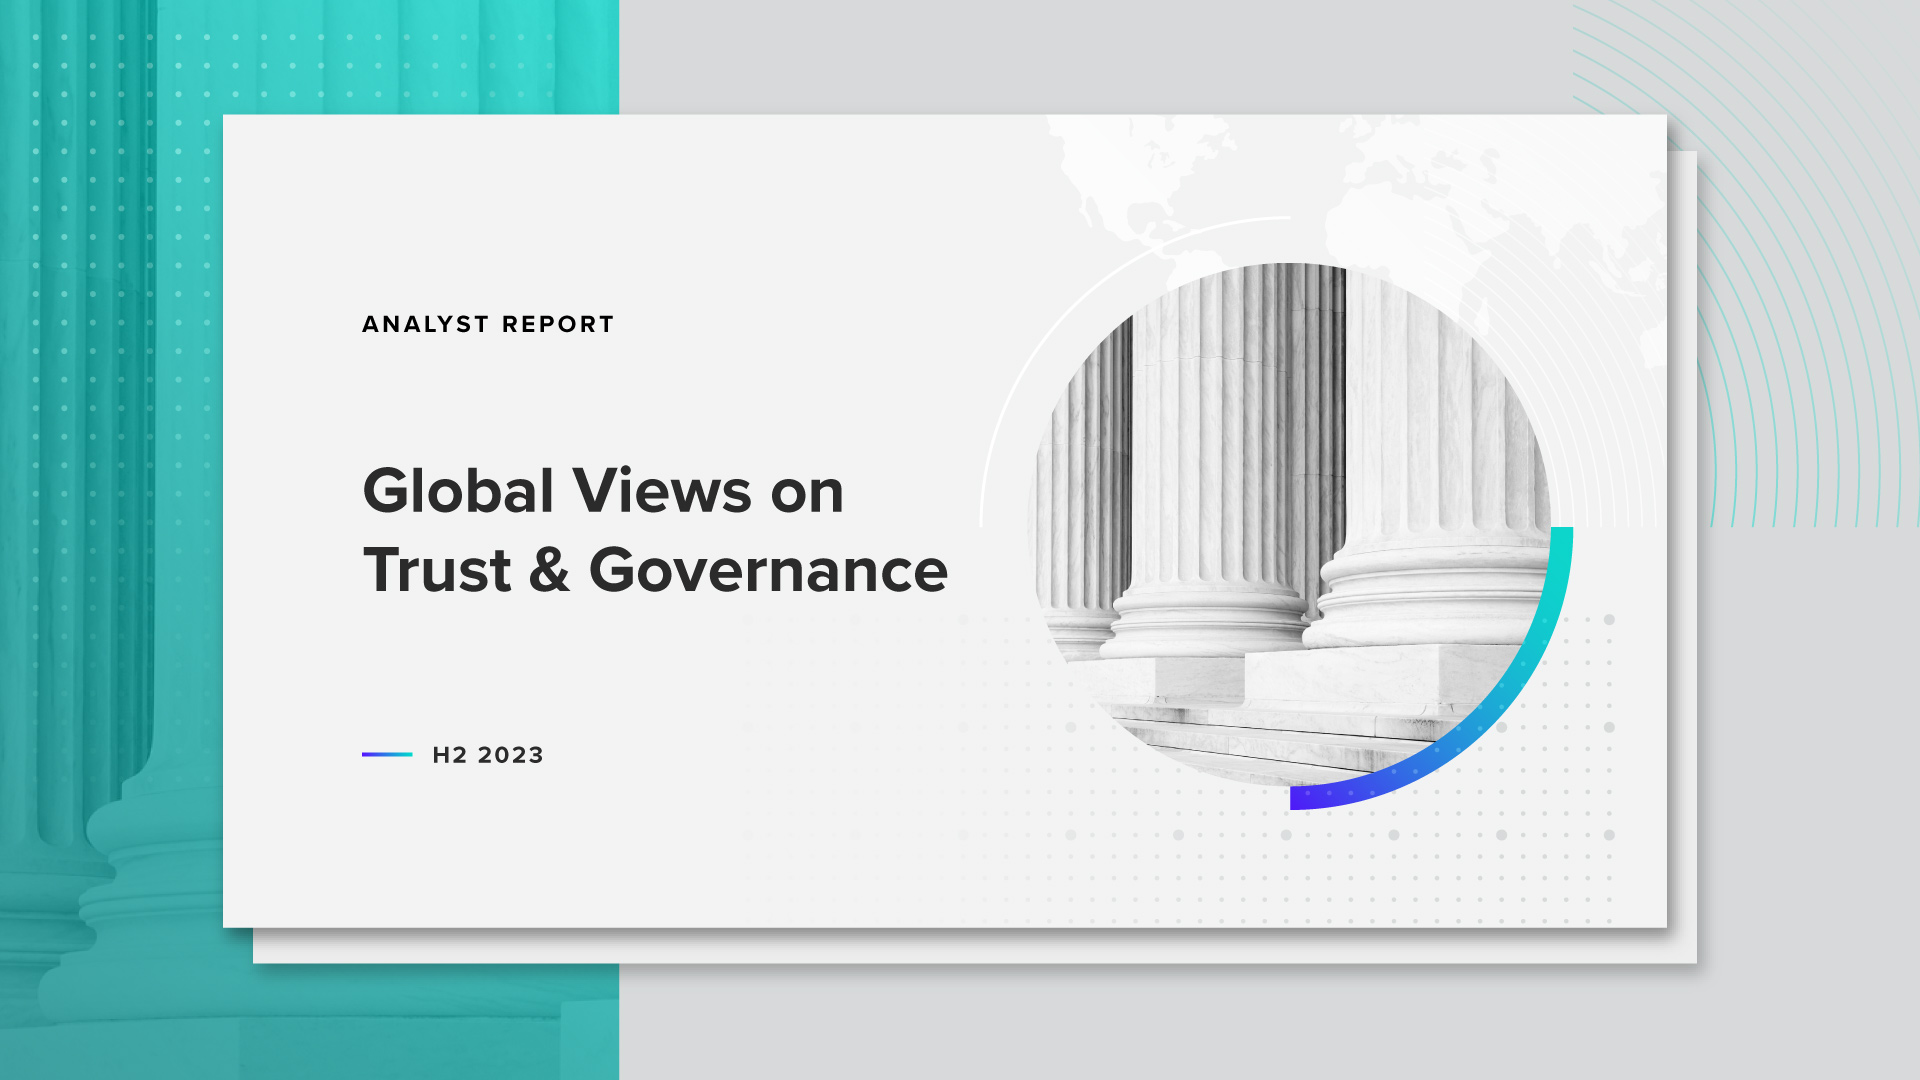Click the H2 2023 date text
The height and width of the screenshot is (1080, 1920).
(488, 755)
